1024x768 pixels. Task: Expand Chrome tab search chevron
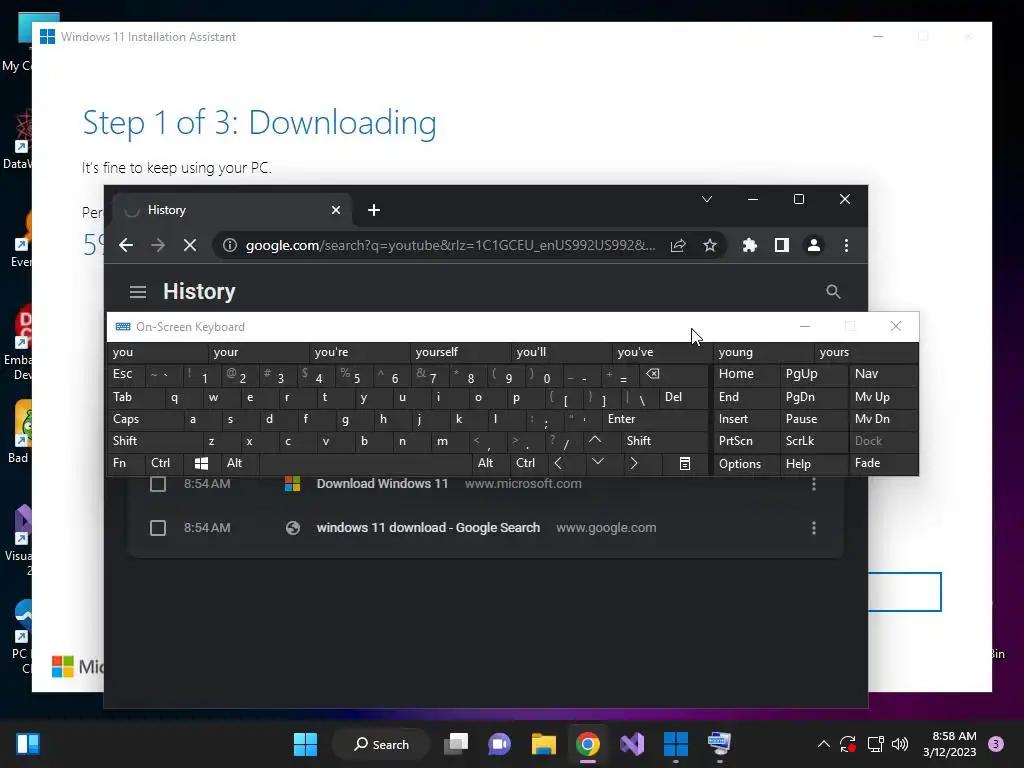coord(707,199)
